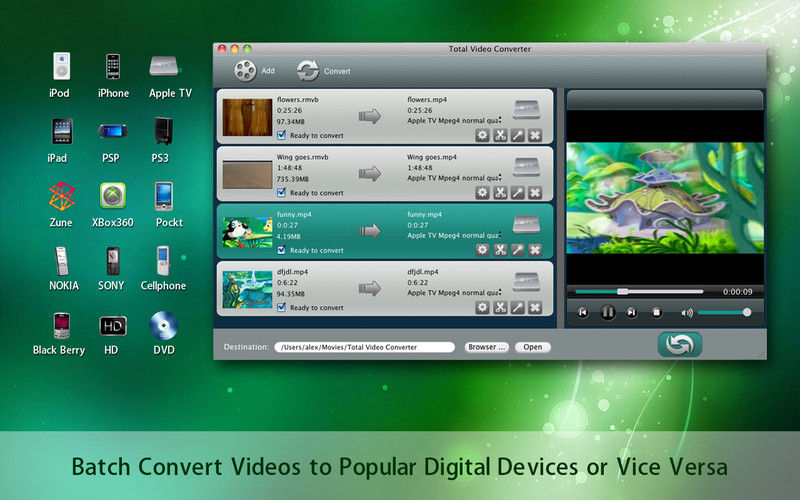The image size is (800, 500).
Task: Click the PSP device icon
Action: (113, 131)
